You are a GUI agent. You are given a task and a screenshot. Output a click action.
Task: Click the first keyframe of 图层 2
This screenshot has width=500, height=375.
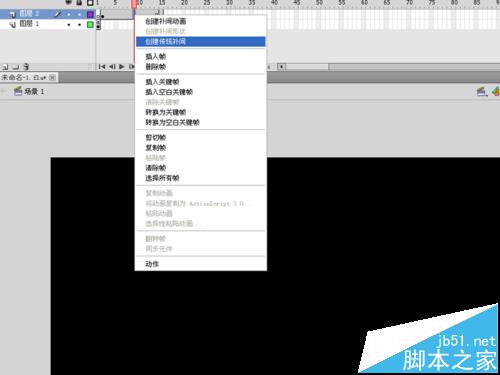pyautogui.click(x=98, y=14)
